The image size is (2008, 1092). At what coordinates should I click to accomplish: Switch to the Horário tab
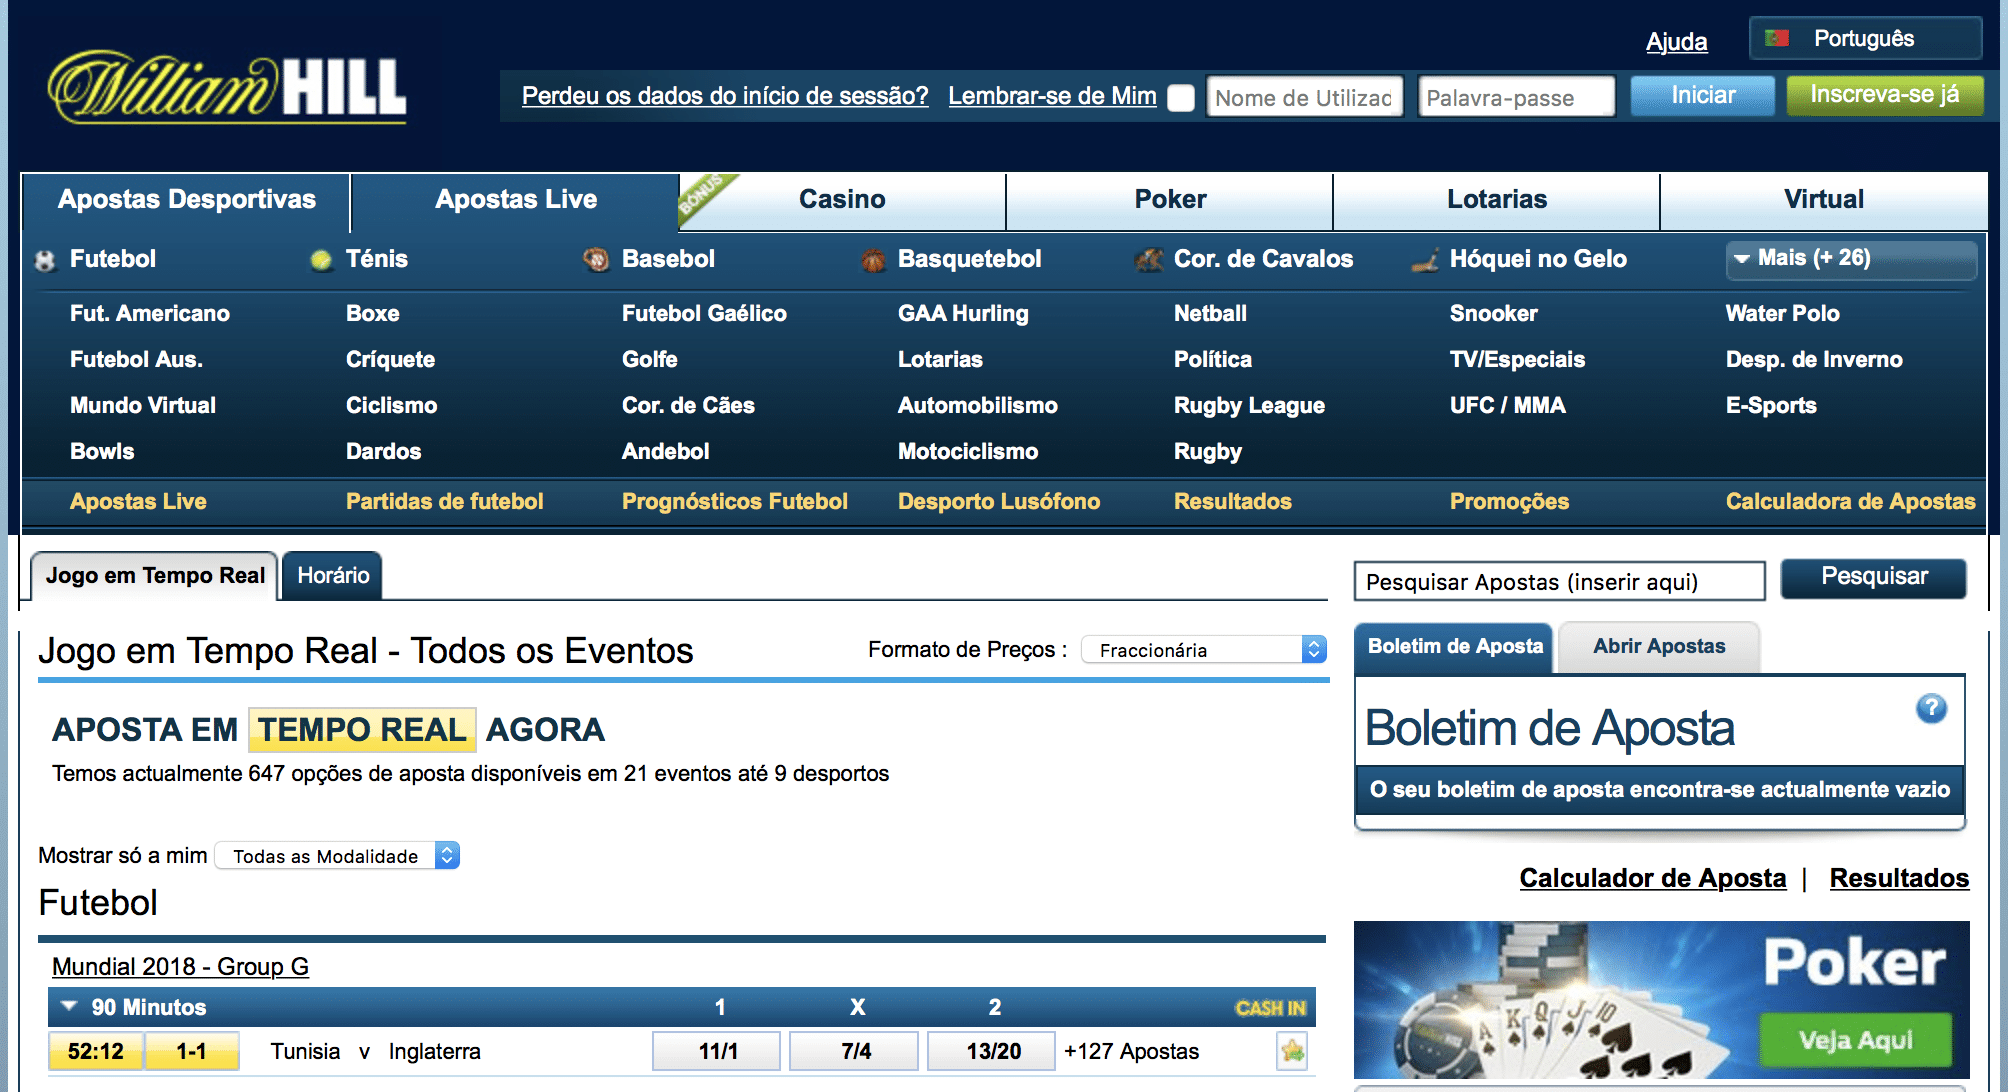[333, 576]
